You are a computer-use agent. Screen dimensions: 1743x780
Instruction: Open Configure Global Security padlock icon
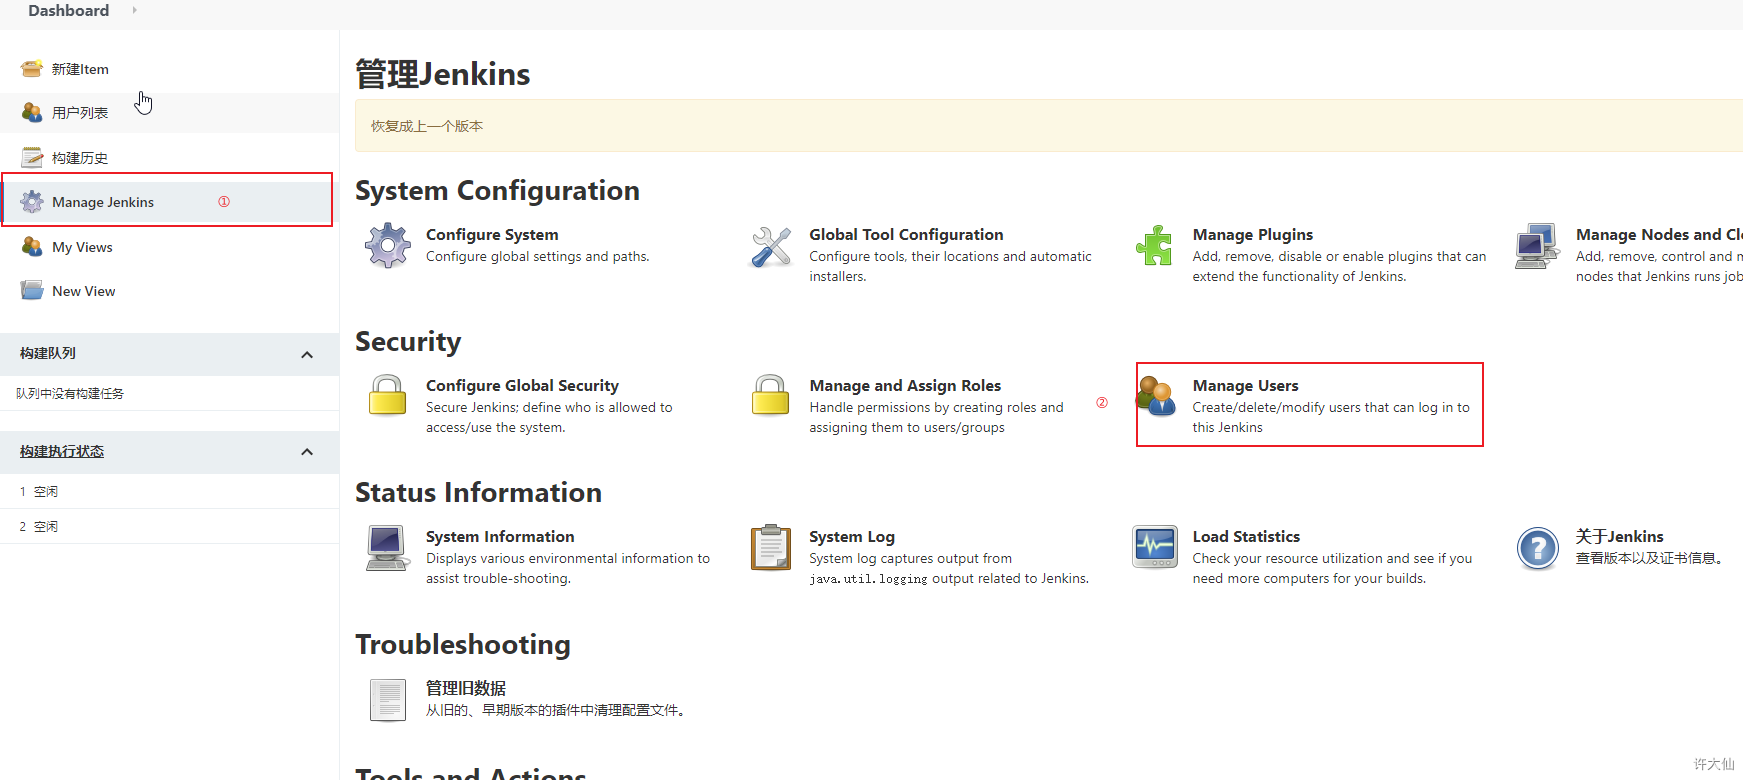[x=388, y=395]
